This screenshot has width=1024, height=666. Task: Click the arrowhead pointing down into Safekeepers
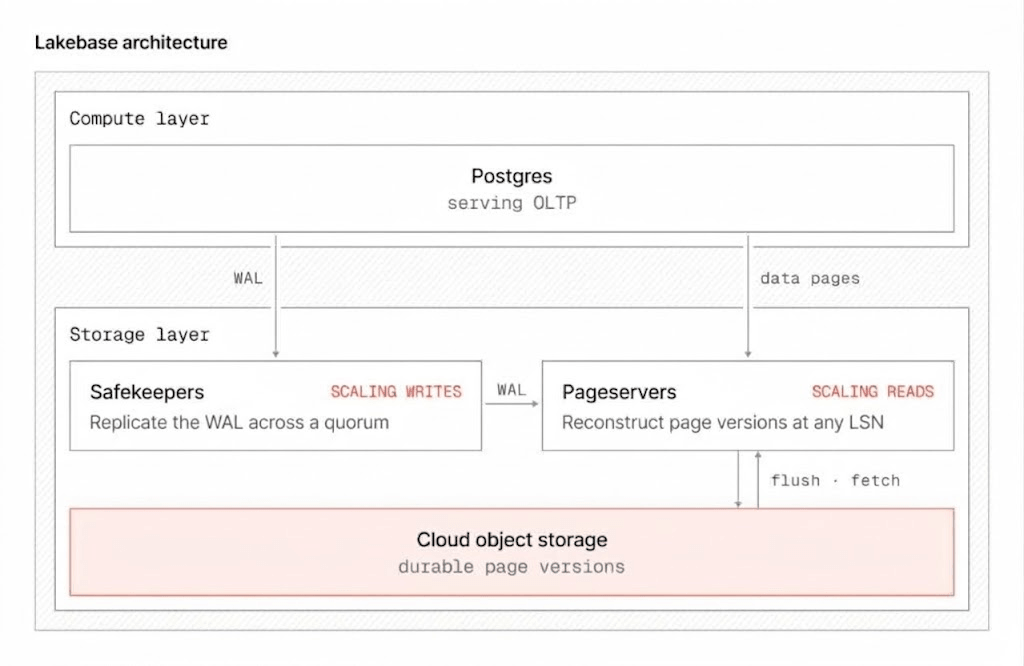276,354
